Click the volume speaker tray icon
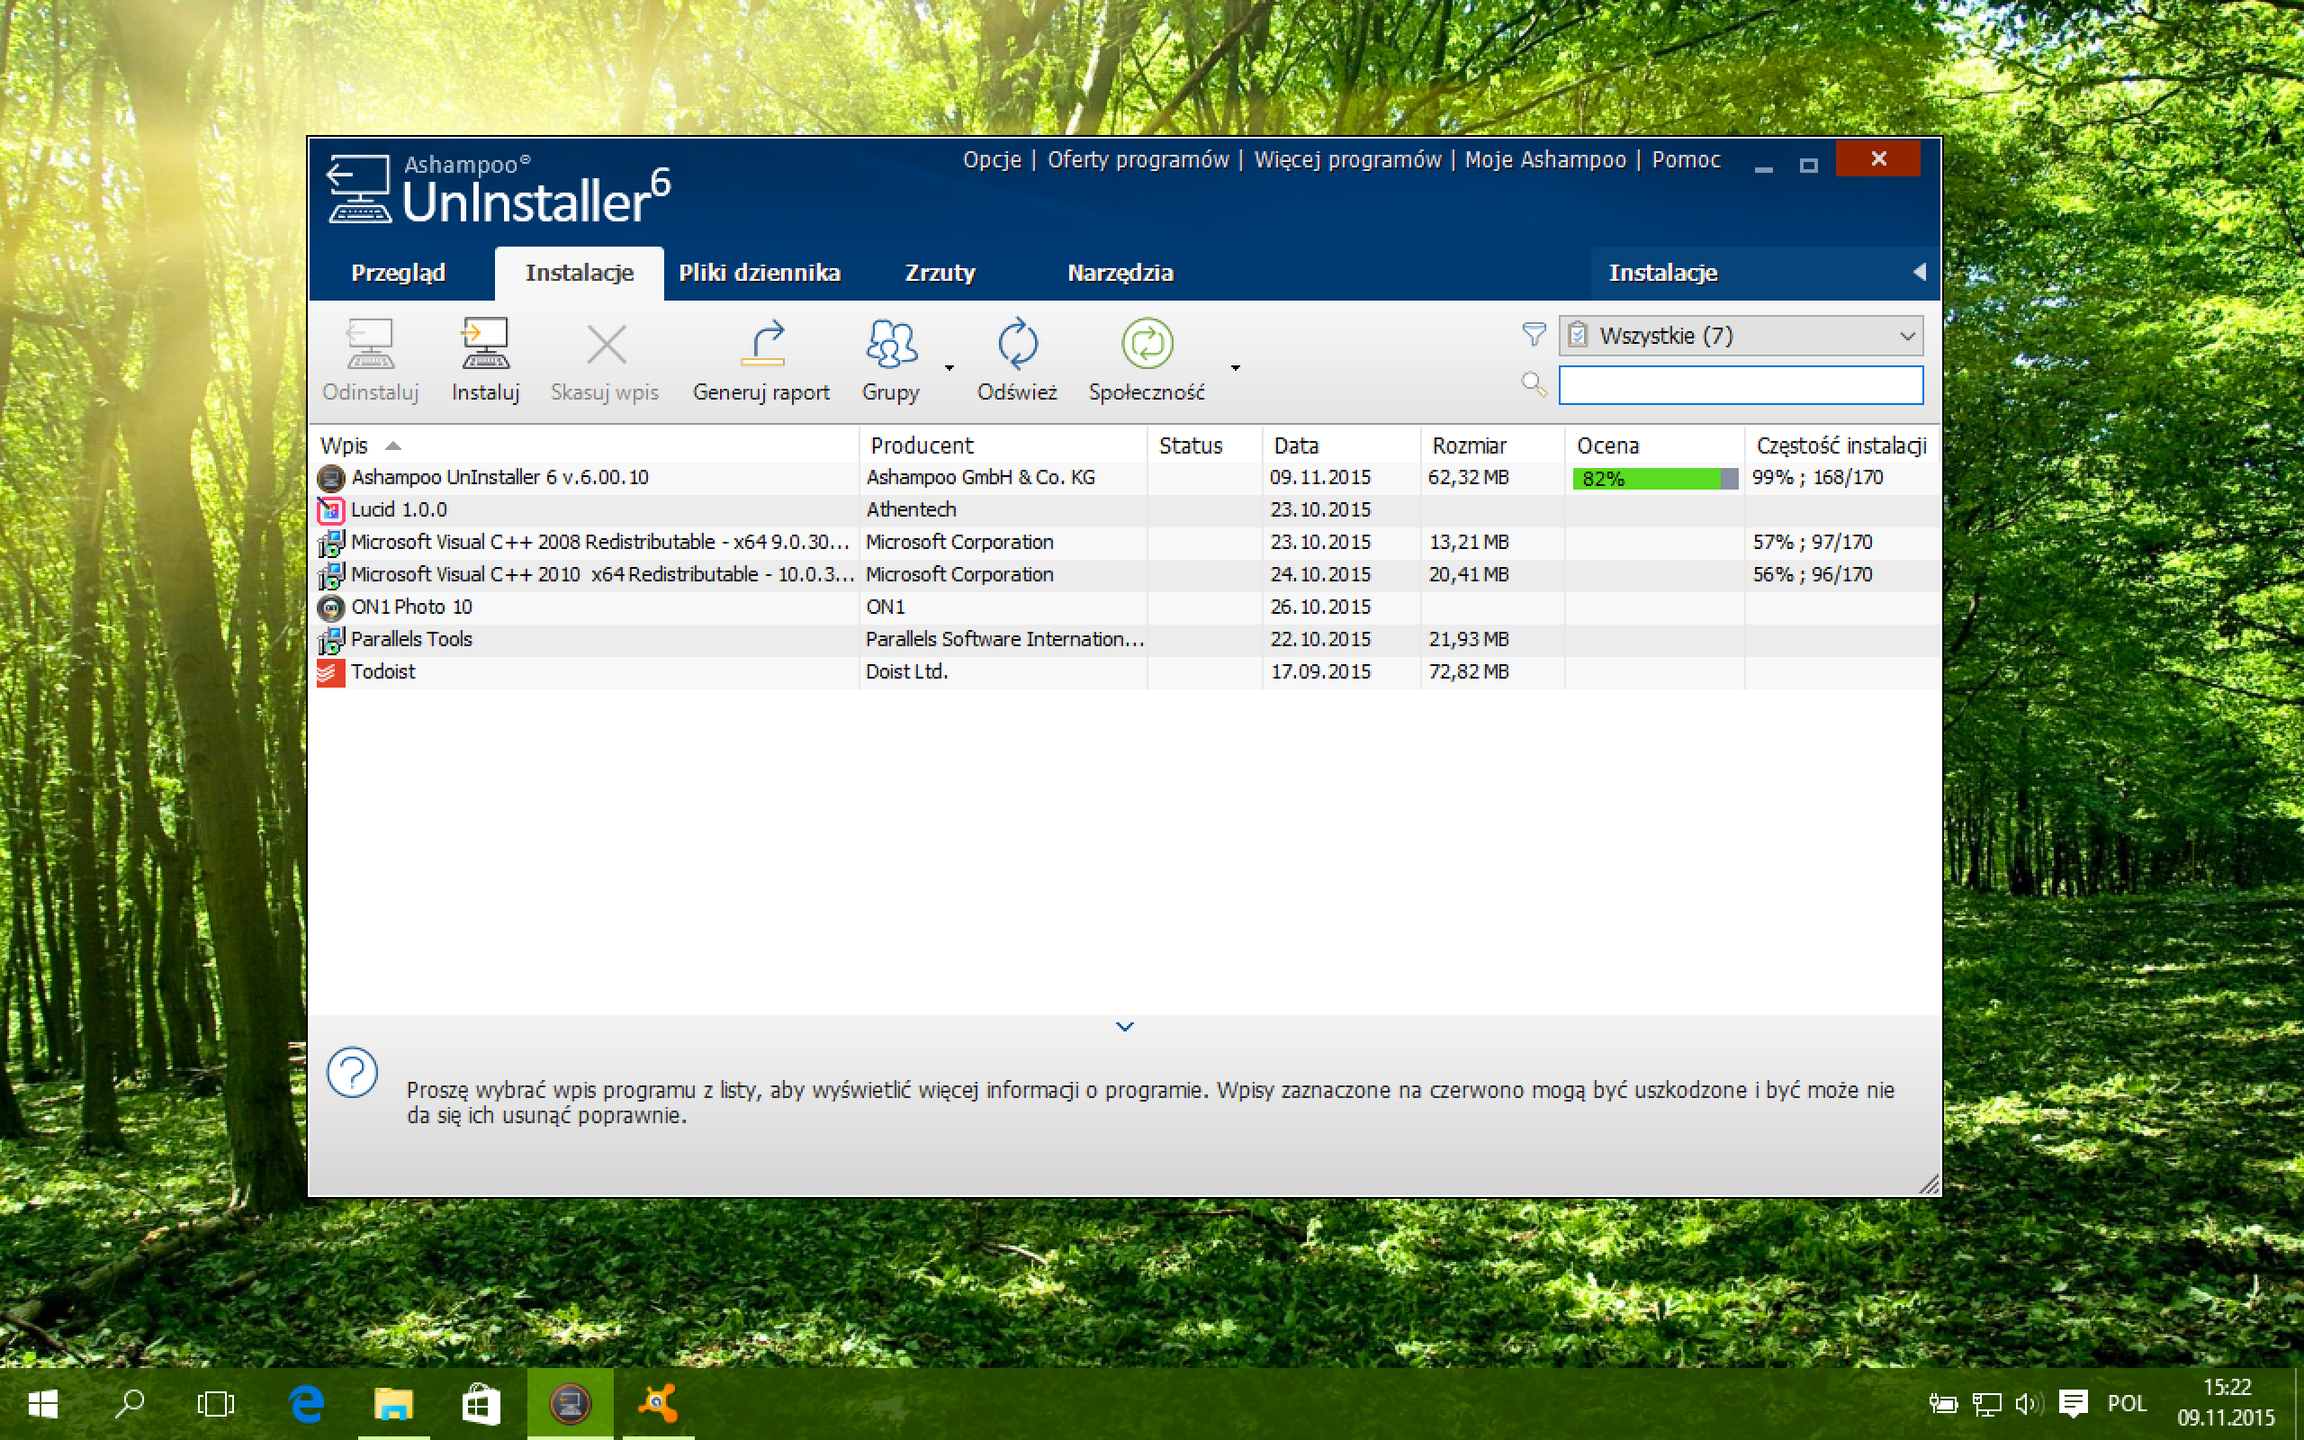This screenshot has width=2304, height=1440. pyautogui.click(x=2028, y=1404)
